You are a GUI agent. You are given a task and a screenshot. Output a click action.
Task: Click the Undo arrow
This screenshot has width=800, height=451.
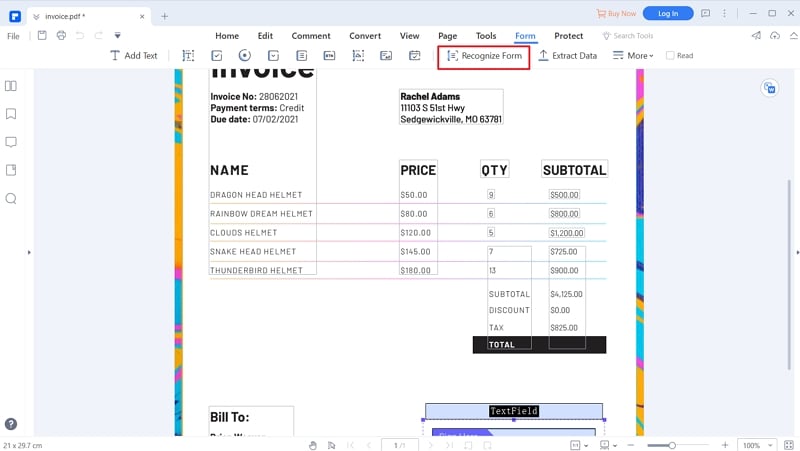tap(80, 35)
